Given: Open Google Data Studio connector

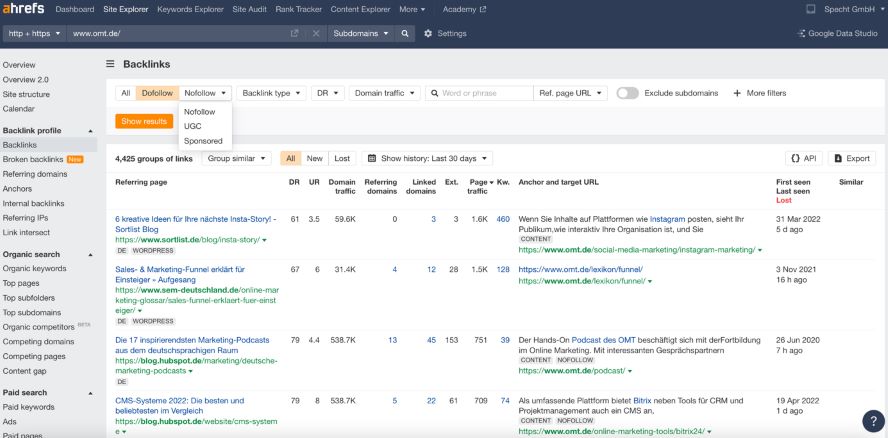Looking at the screenshot, I should tap(837, 33).
